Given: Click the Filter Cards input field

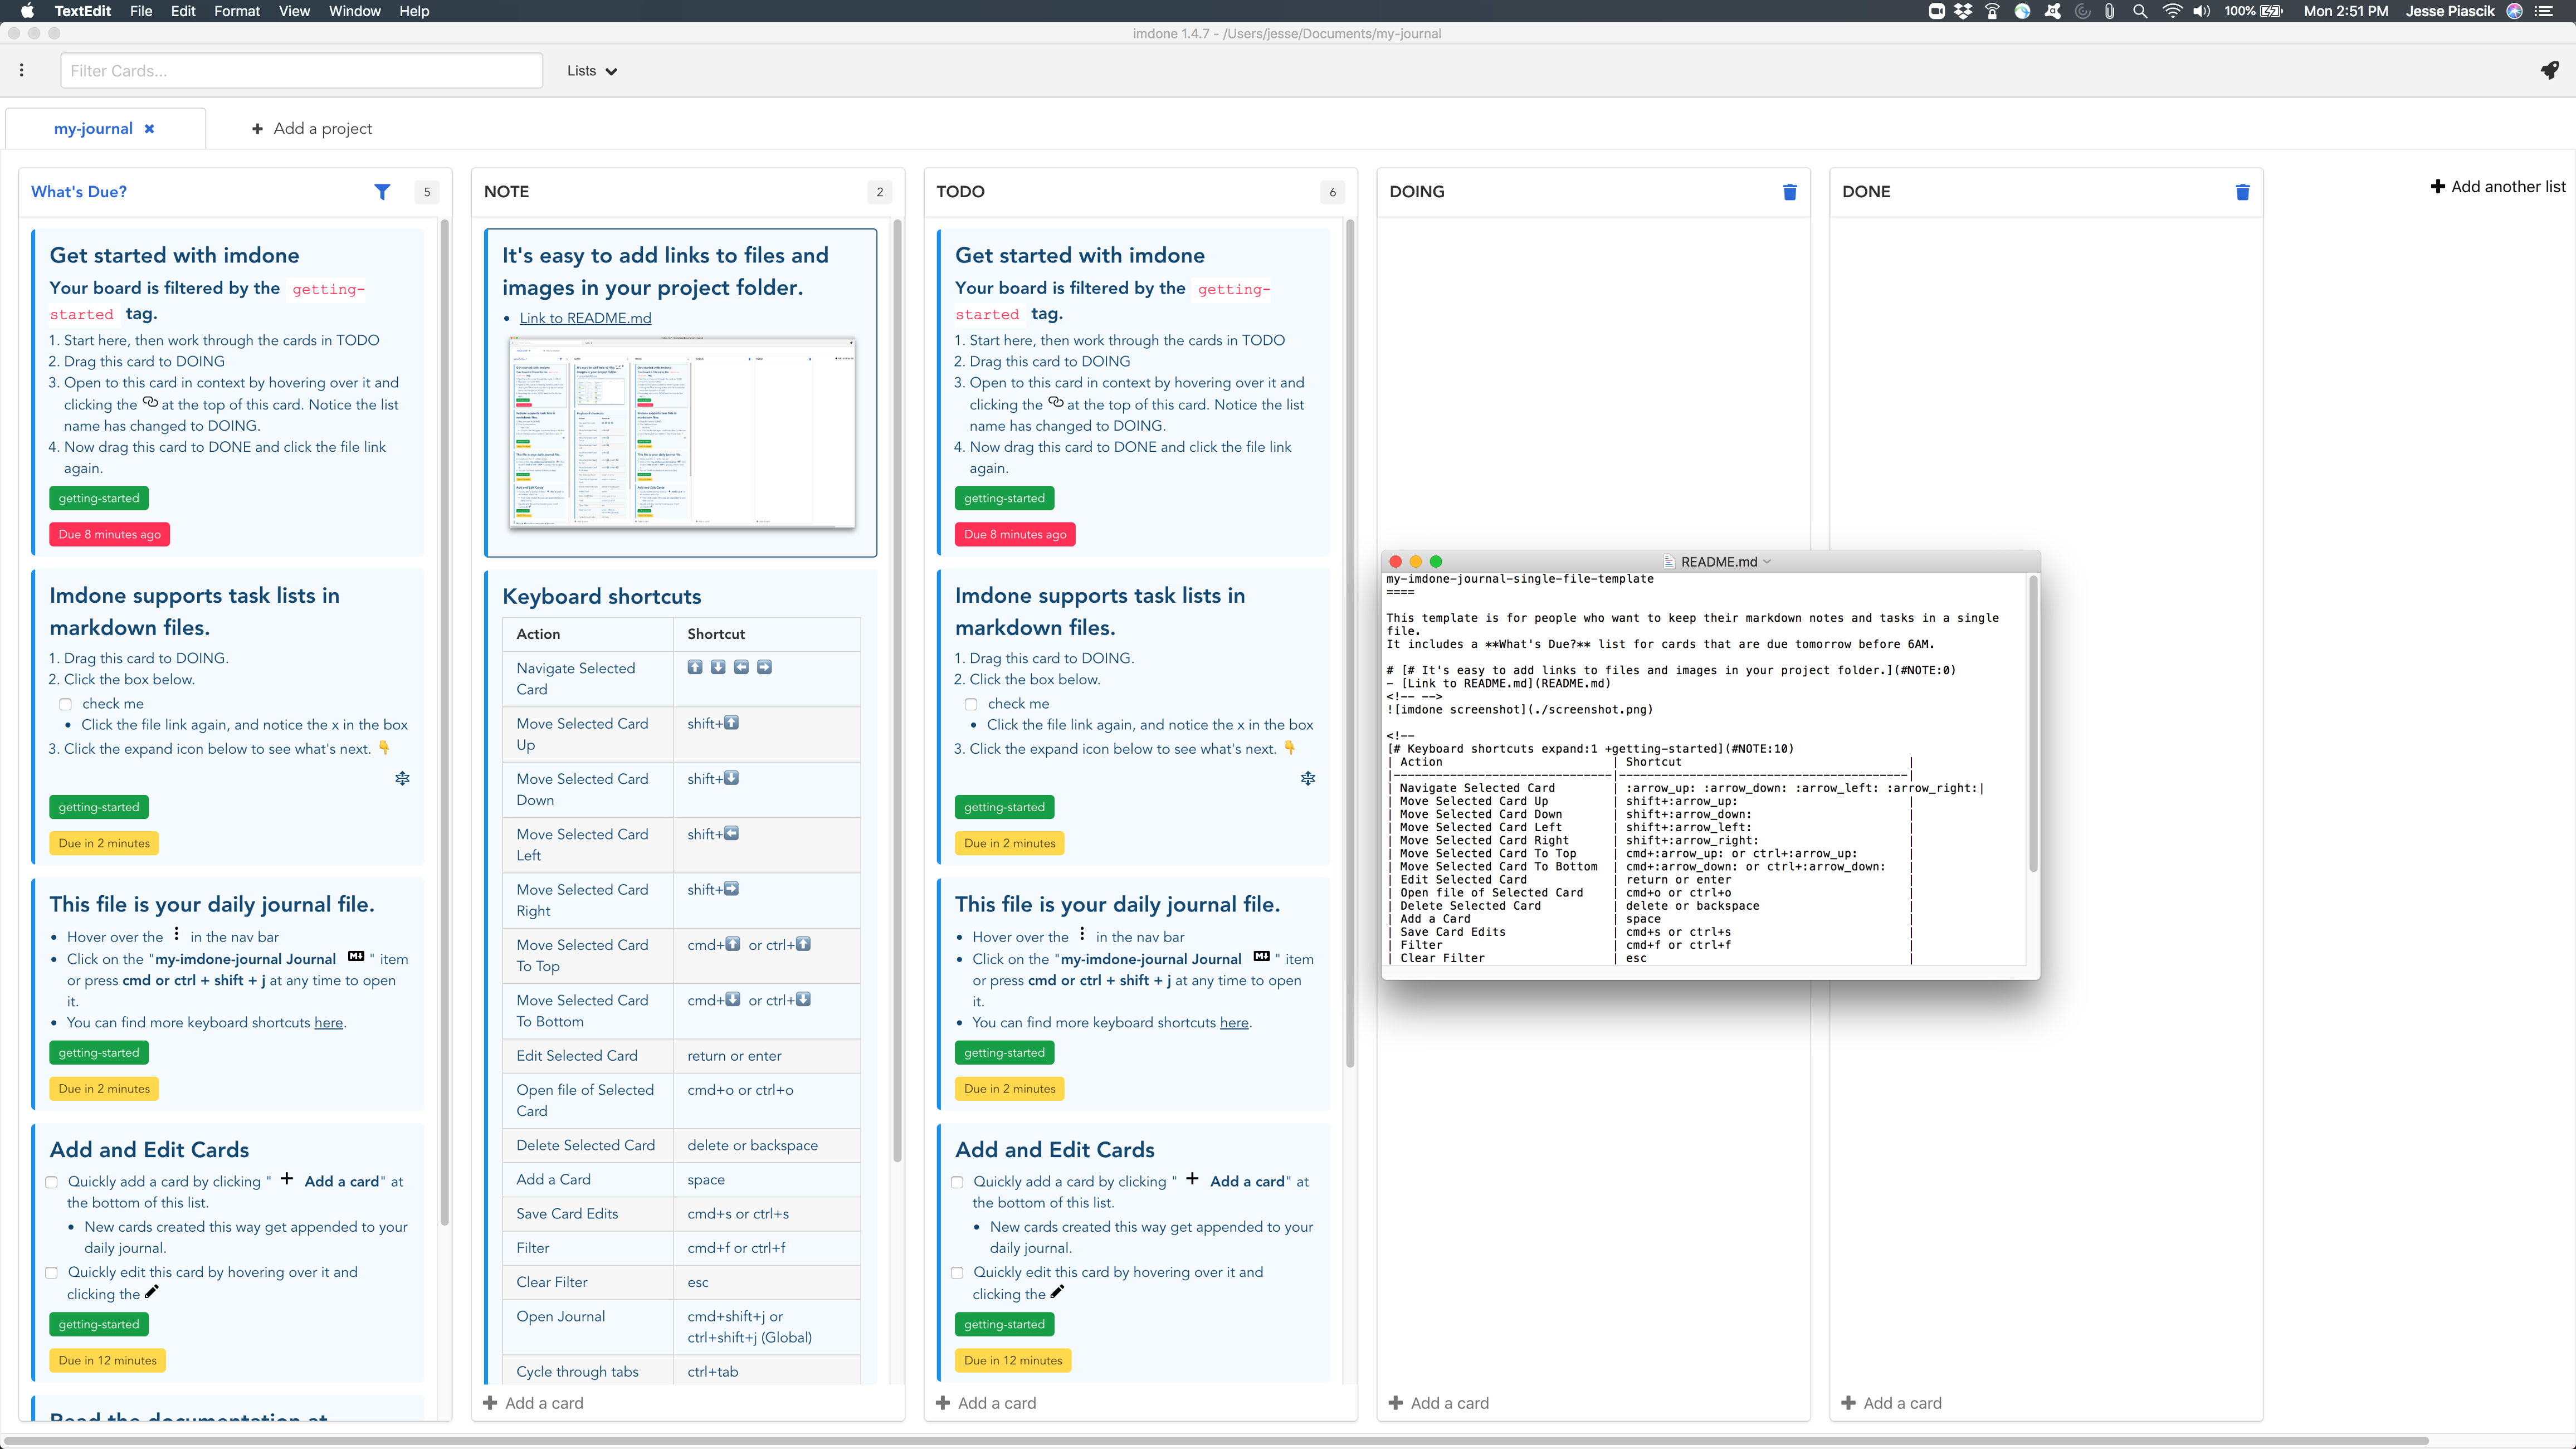Looking at the screenshot, I should (301, 71).
